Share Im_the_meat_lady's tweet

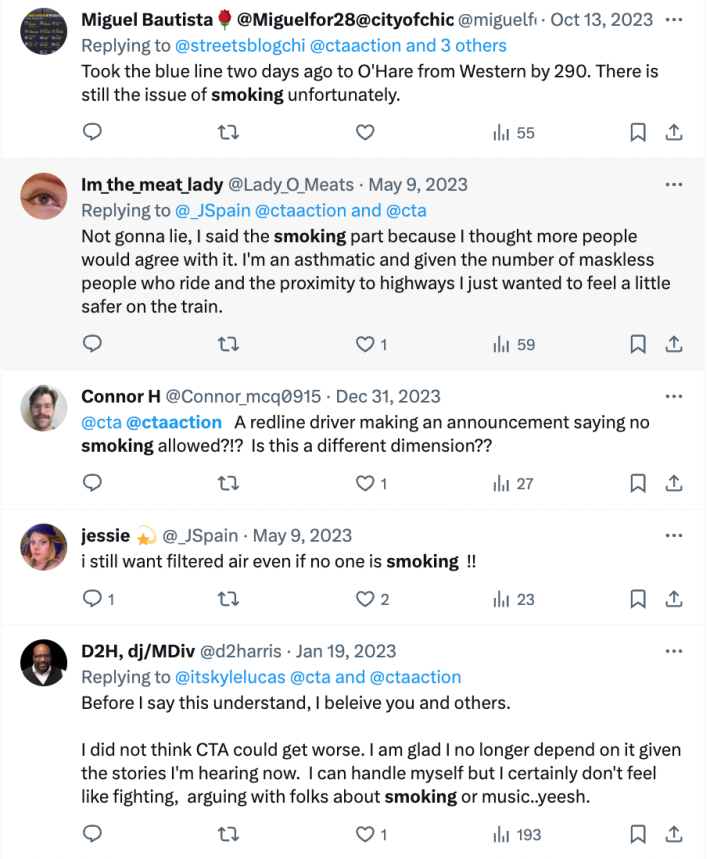(x=674, y=344)
